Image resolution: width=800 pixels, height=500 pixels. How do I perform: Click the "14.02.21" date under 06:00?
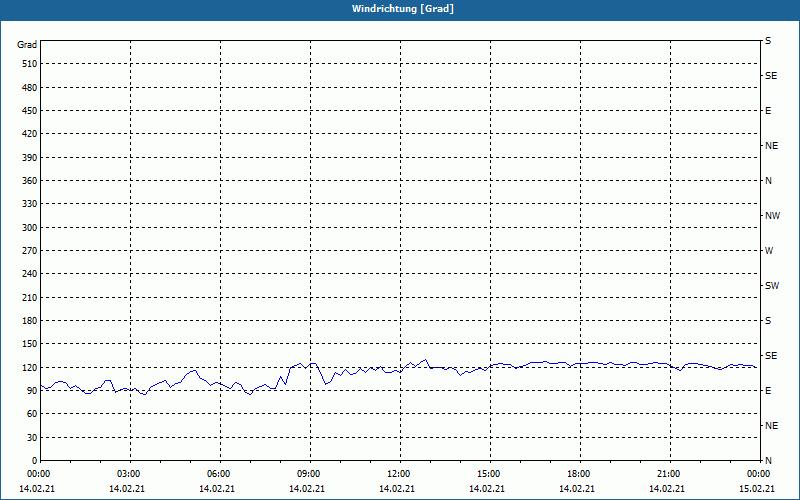coord(217,489)
